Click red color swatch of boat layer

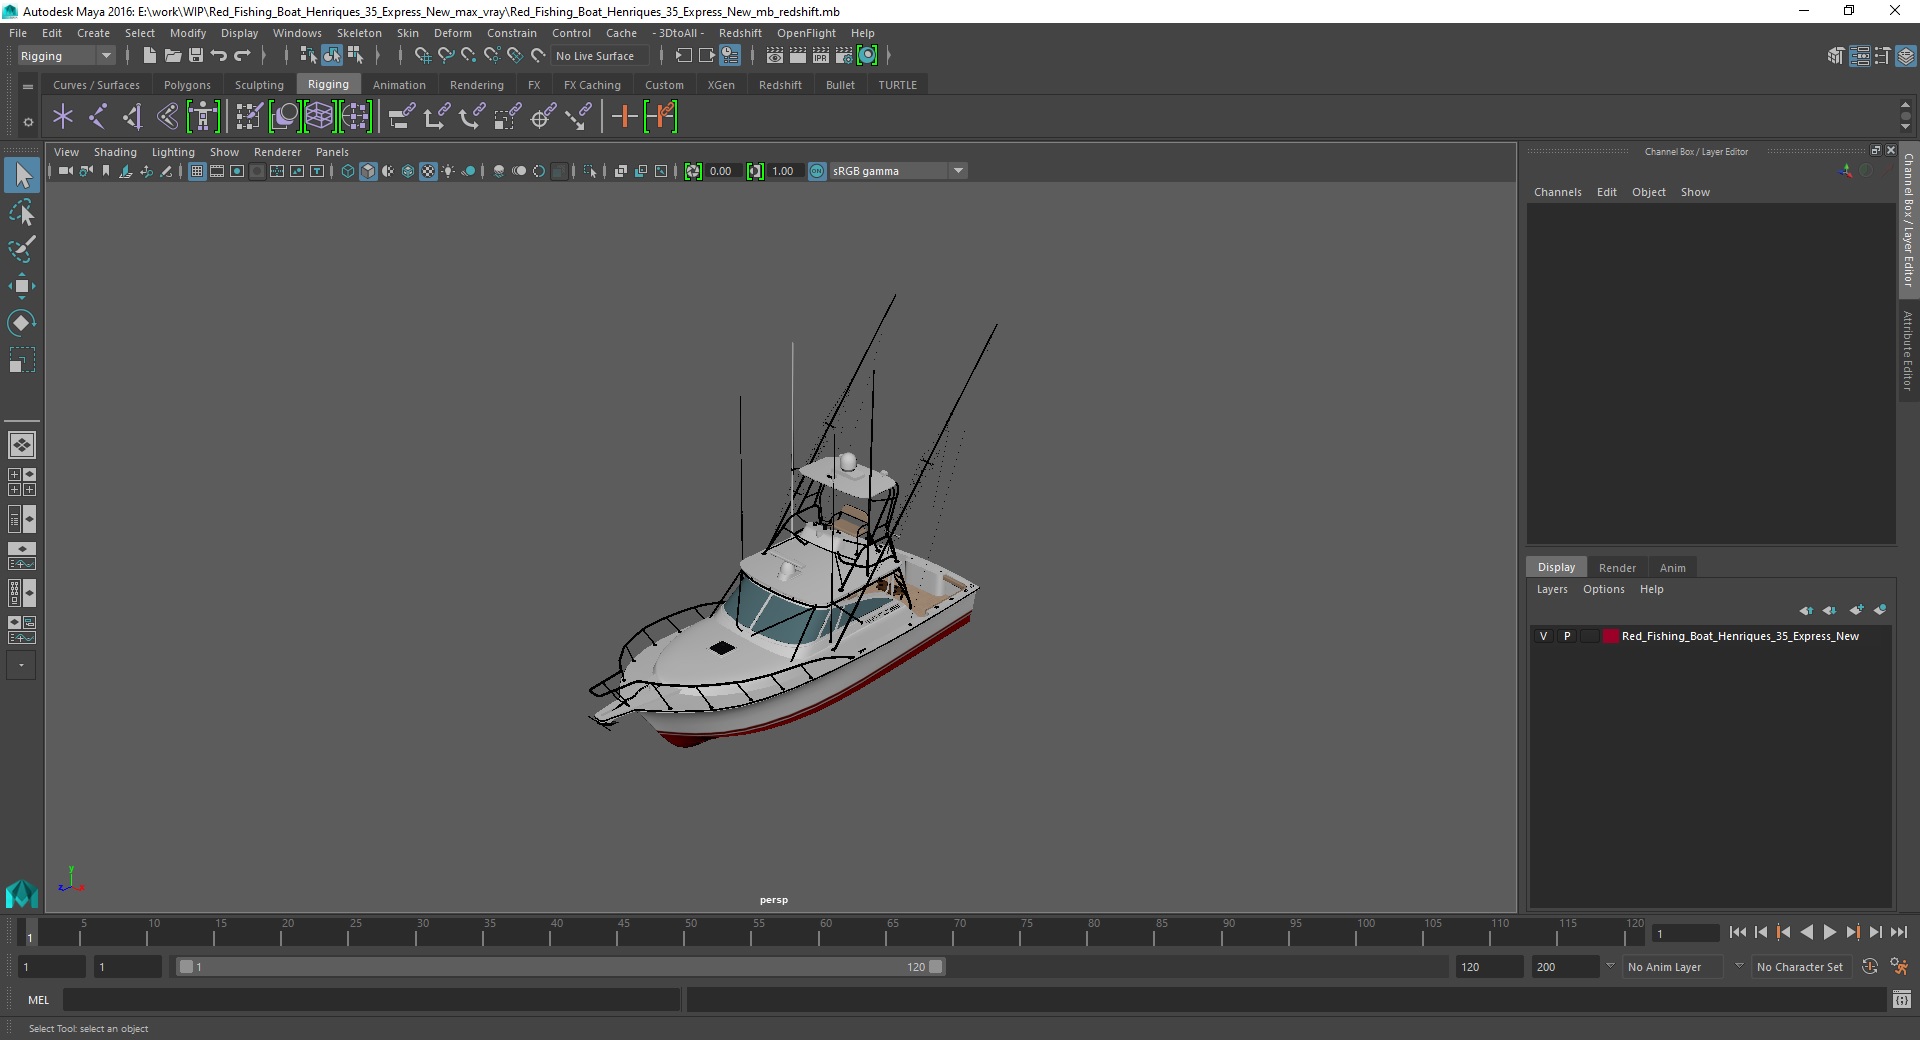[x=1610, y=636]
